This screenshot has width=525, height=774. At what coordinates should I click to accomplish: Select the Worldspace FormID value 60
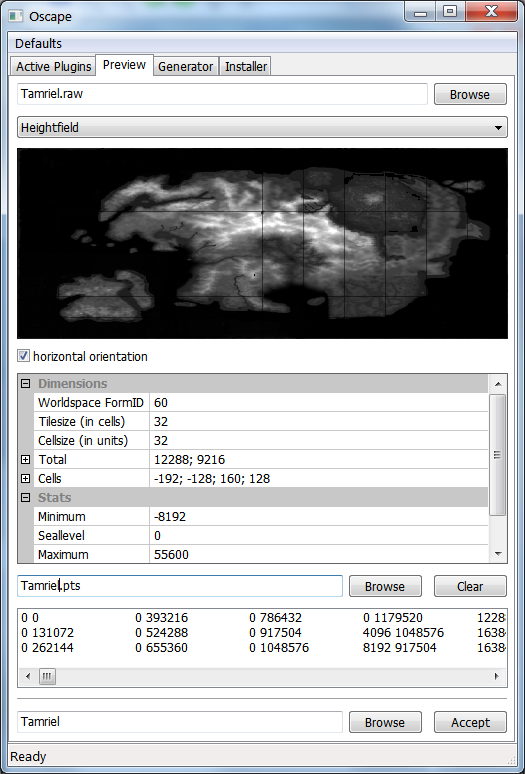pos(319,403)
